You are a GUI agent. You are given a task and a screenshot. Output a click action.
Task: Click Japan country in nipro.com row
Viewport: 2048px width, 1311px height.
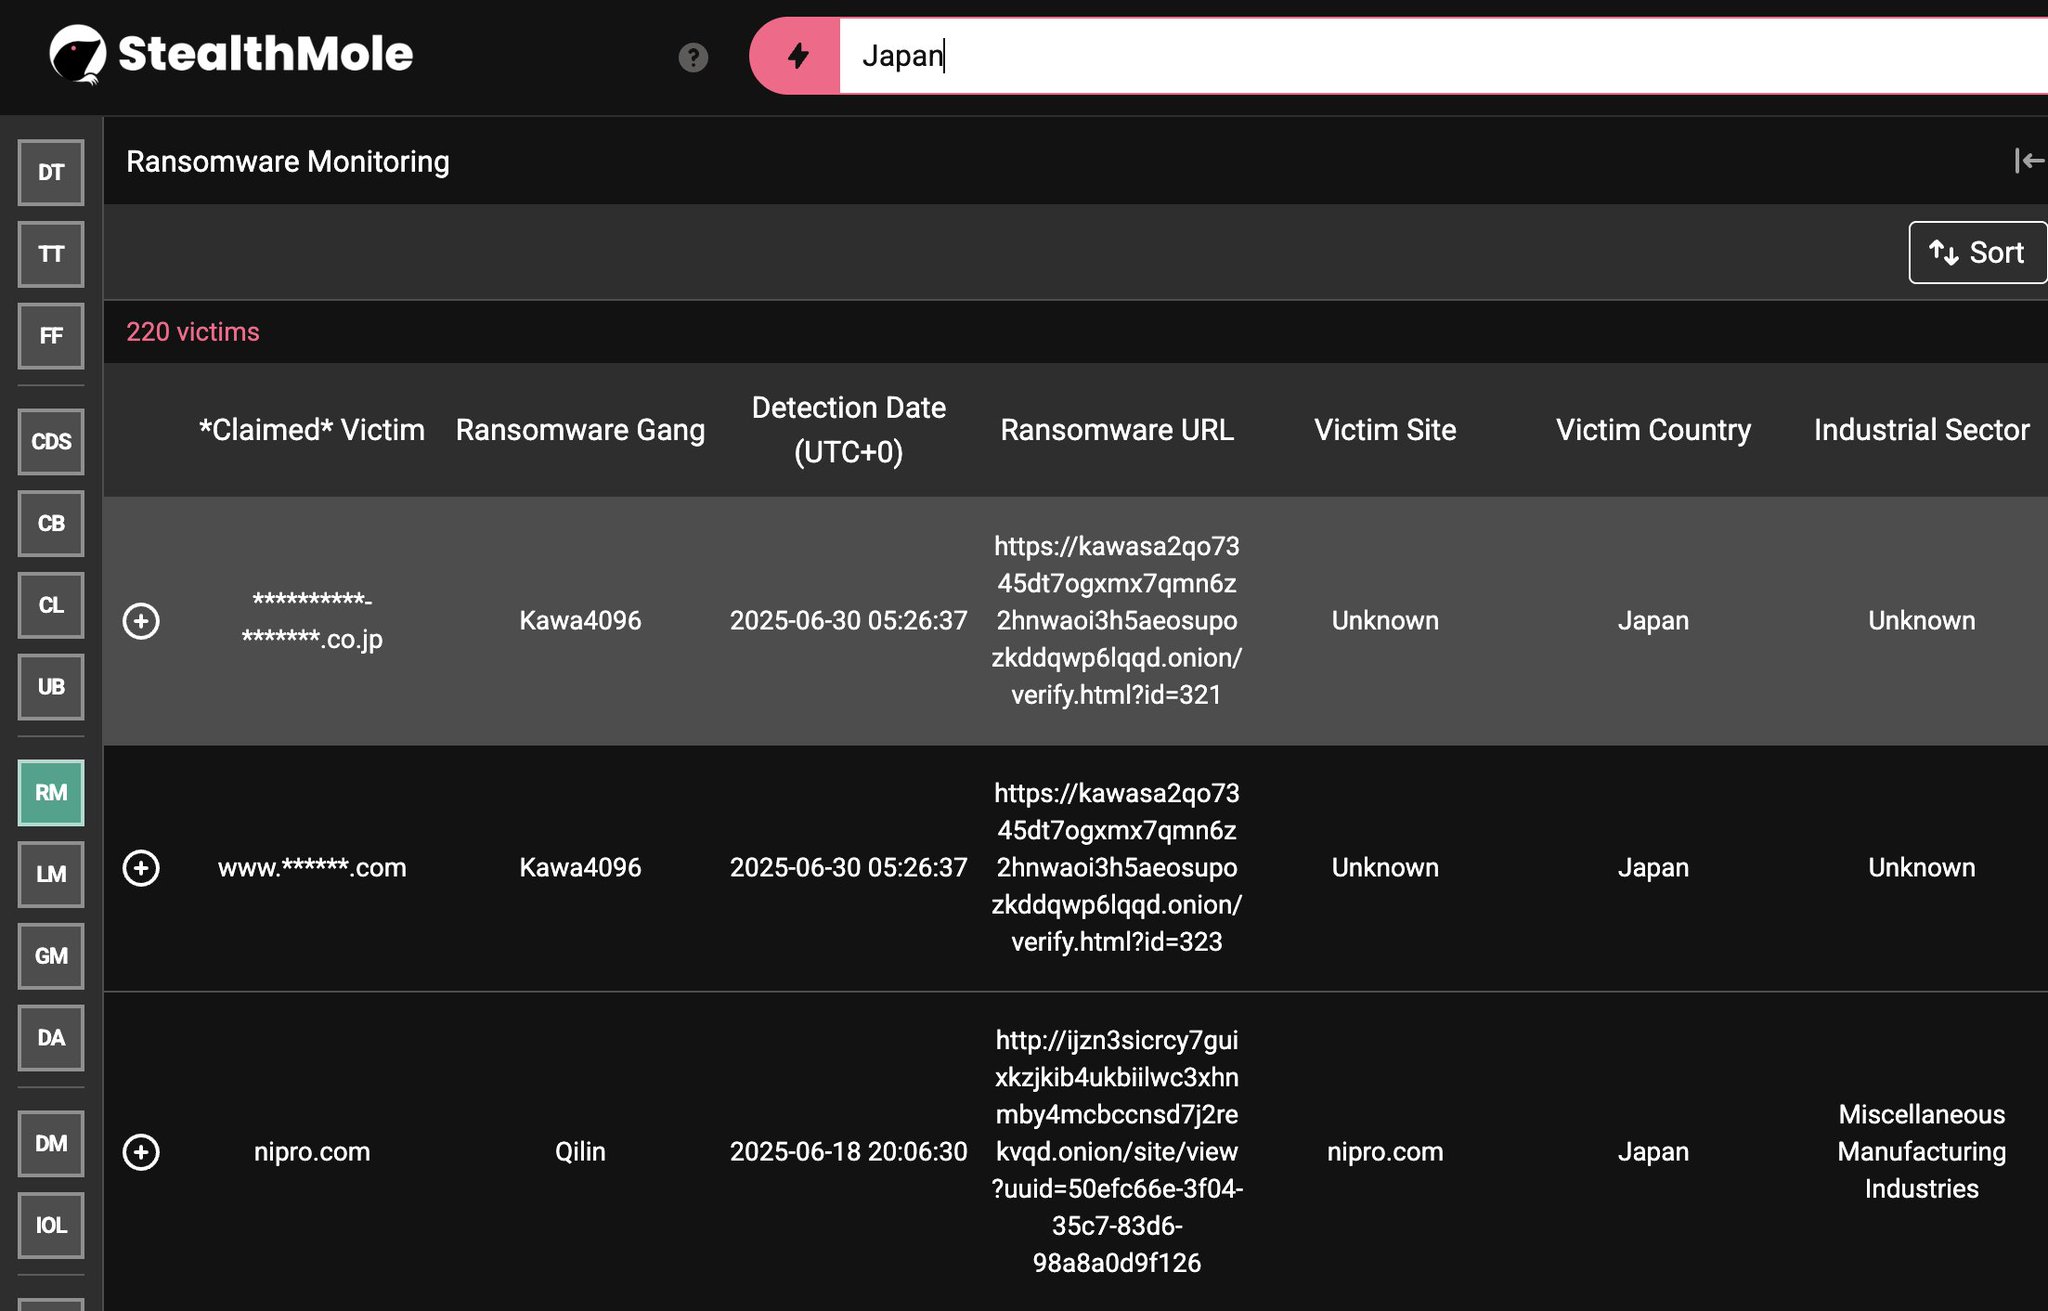click(x=1653, y=1152)
